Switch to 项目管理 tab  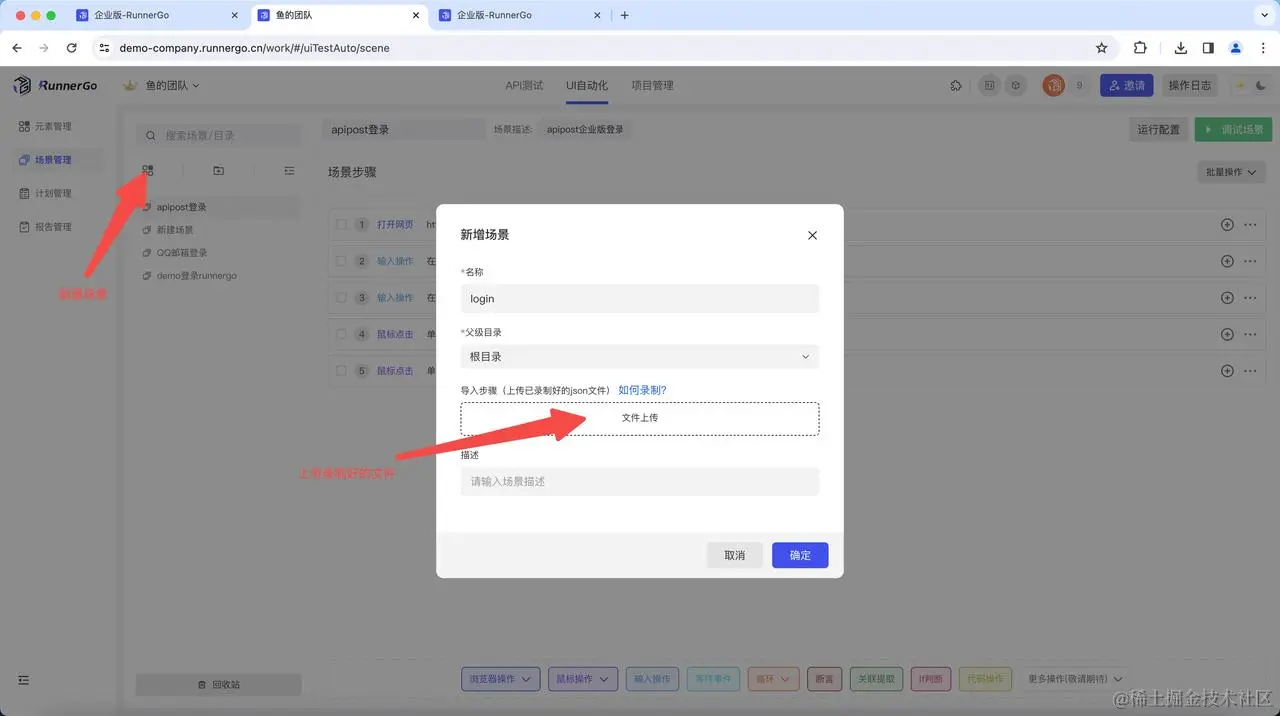[x=652, y=86]
